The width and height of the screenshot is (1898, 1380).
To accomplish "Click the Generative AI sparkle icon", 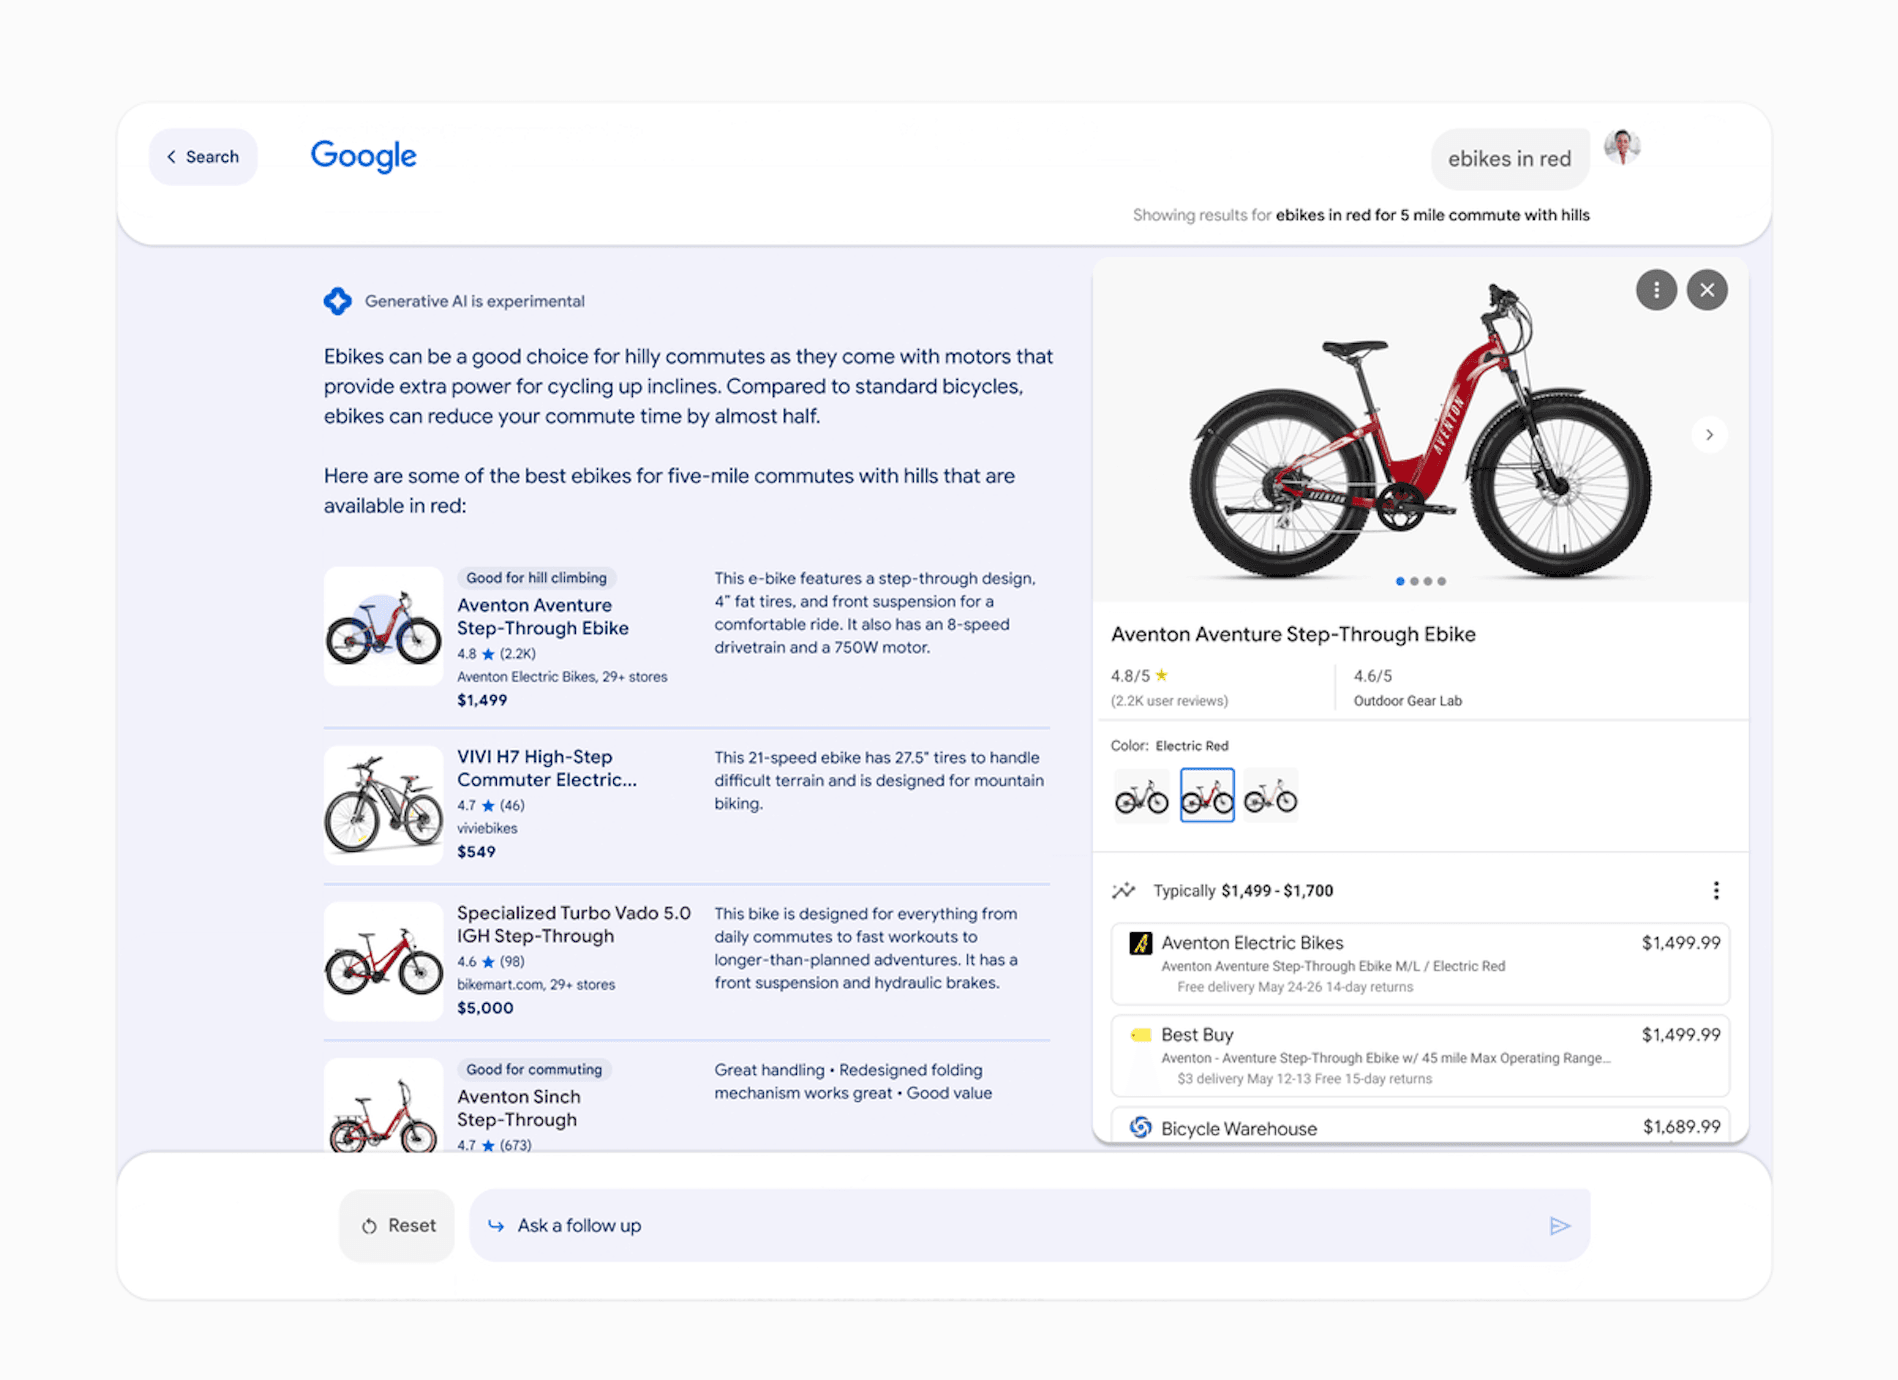I will 338,300.
